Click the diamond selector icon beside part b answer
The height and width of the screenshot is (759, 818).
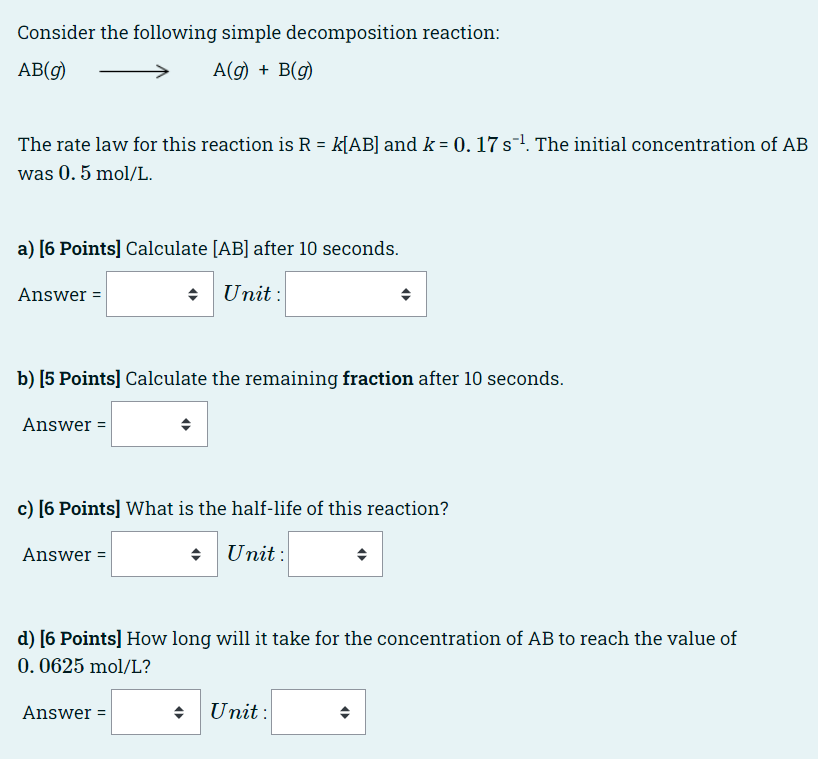pyautogui.click(x=188, y=424)
